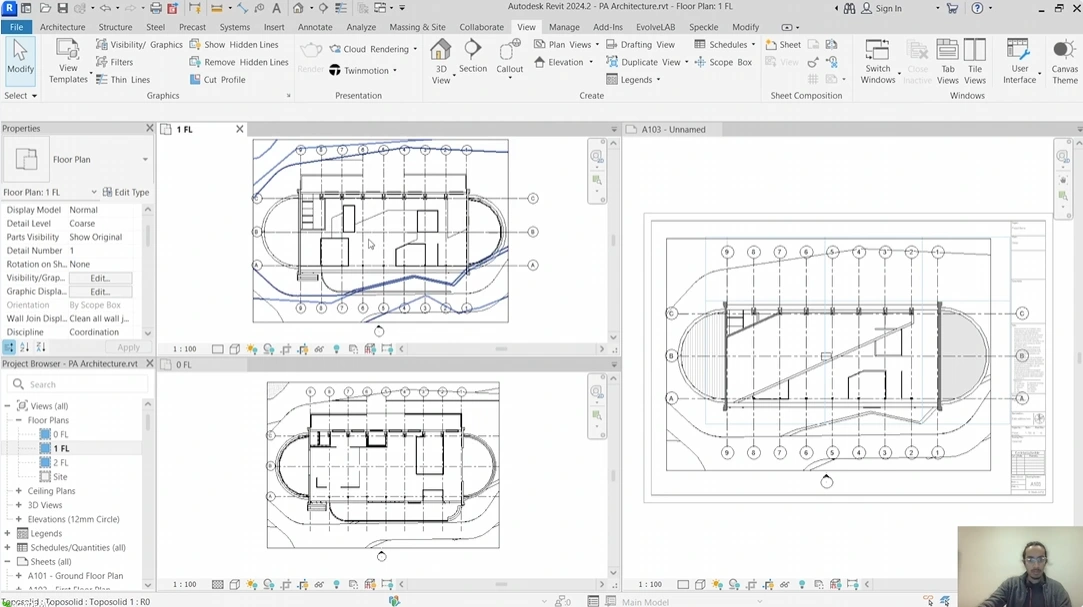The image size is (1083, 607).
Task: Click the Edit Type button
Action: tap(126, 192)
